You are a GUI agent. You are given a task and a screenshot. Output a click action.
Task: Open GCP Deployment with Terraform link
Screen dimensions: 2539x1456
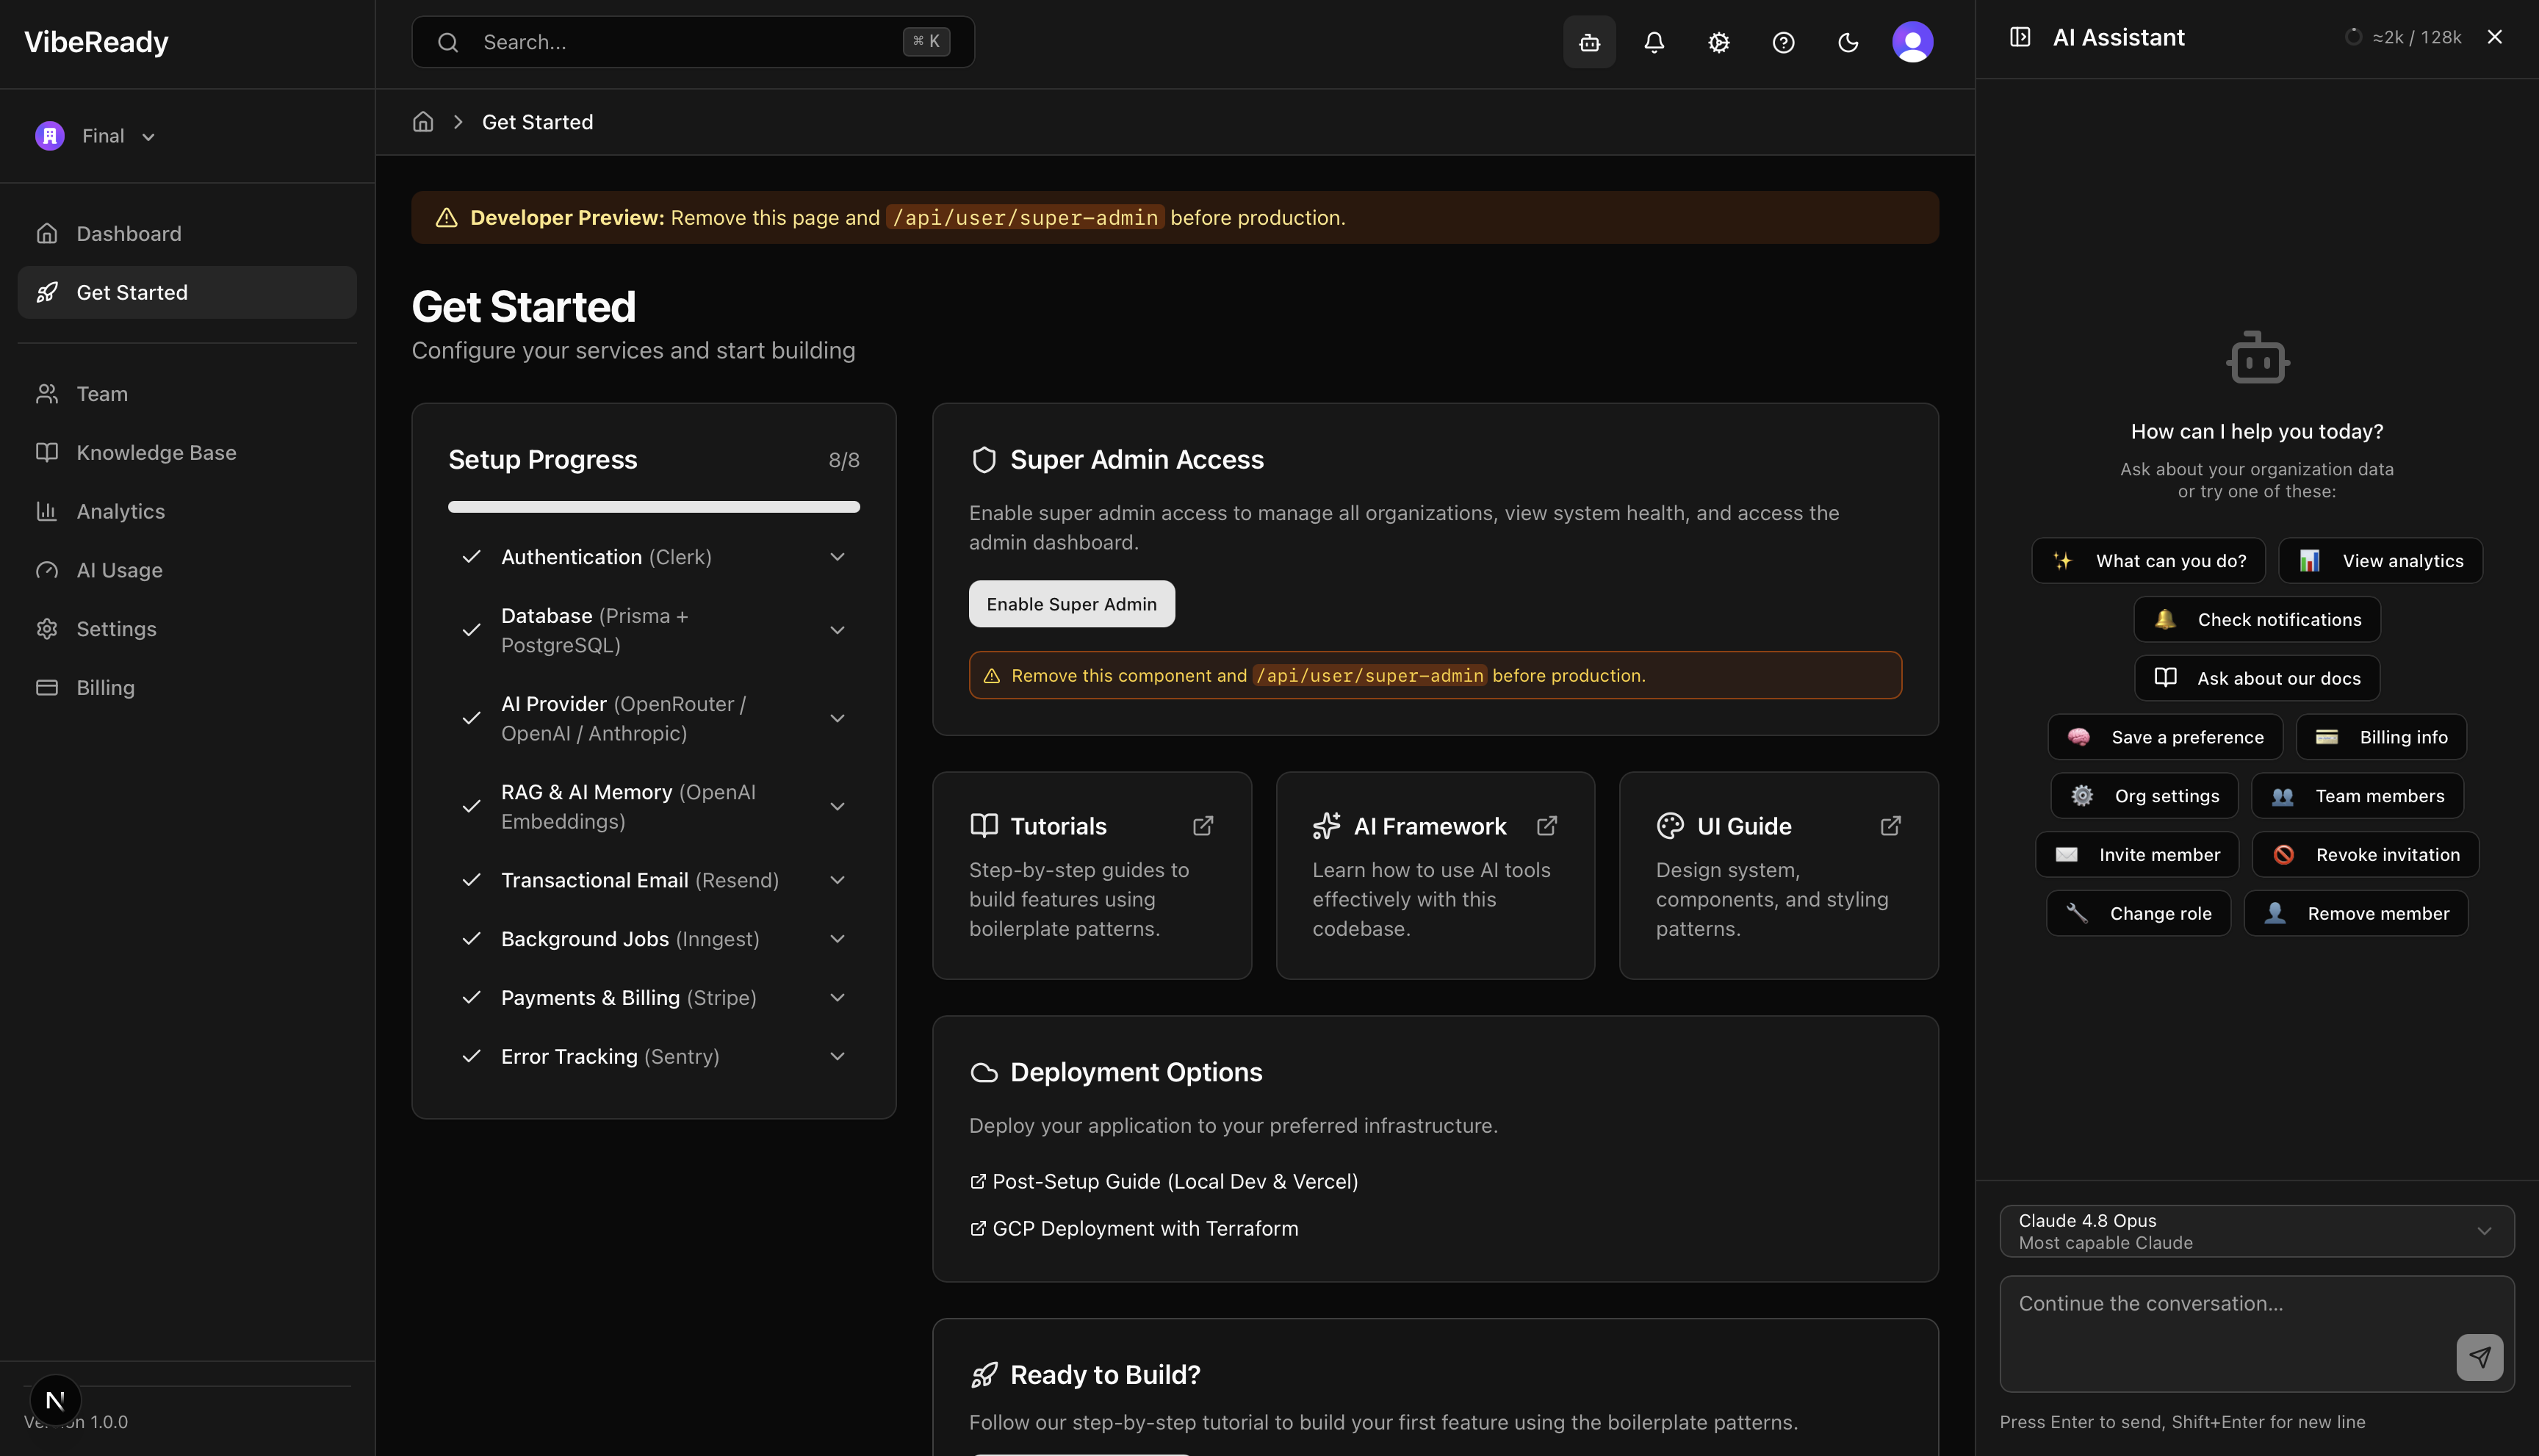pyautogui.click(x=1134, y=1228)
